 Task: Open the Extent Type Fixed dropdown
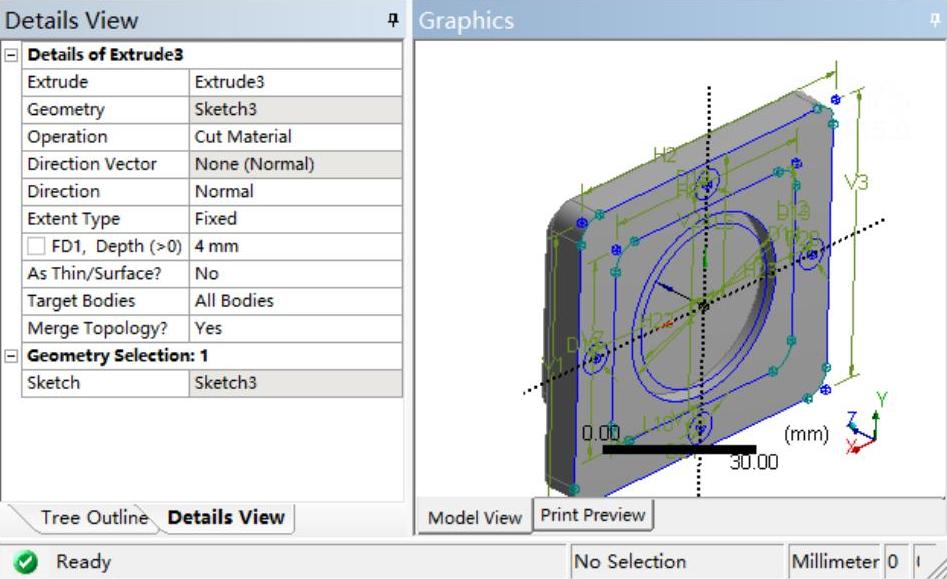[x=295, y=219]
